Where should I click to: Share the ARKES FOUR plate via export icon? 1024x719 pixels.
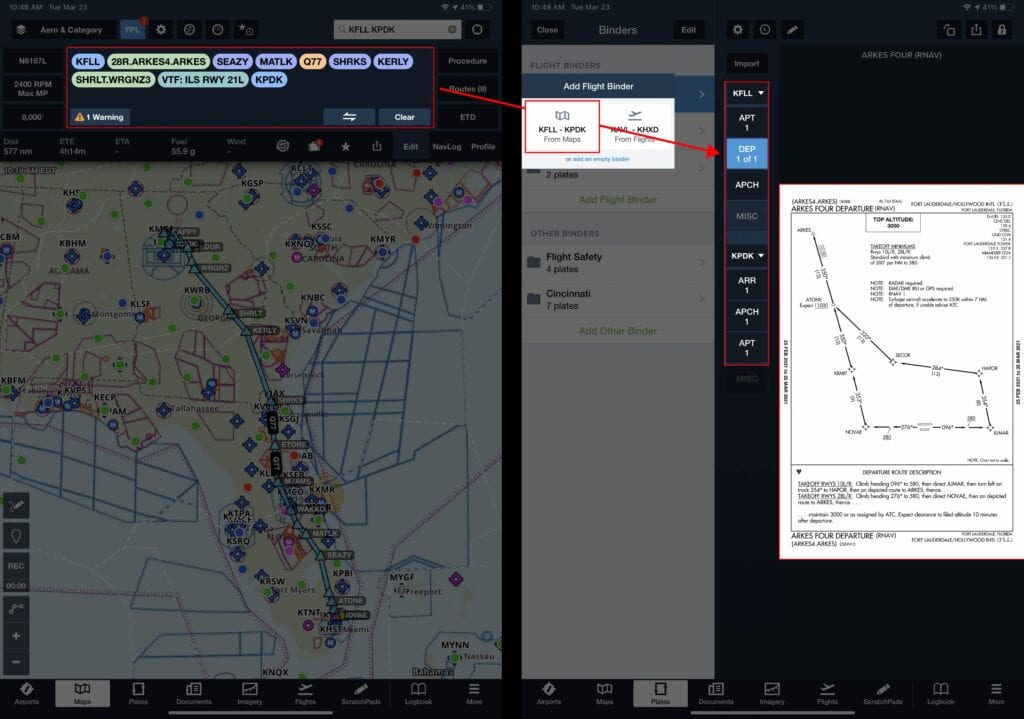978,30
